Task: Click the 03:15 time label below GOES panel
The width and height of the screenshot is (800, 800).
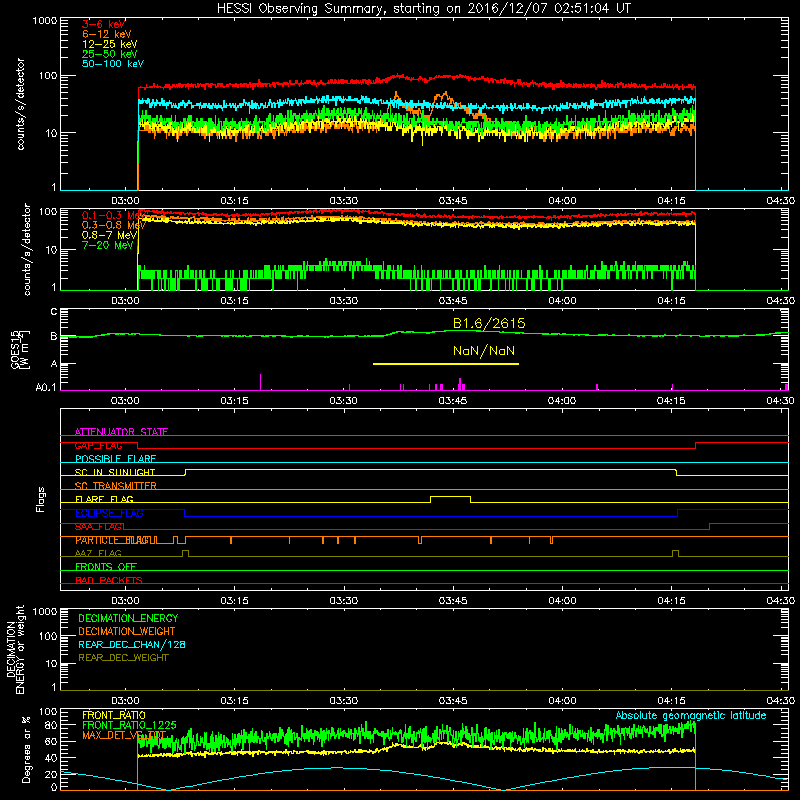Action: click(235, 401)
